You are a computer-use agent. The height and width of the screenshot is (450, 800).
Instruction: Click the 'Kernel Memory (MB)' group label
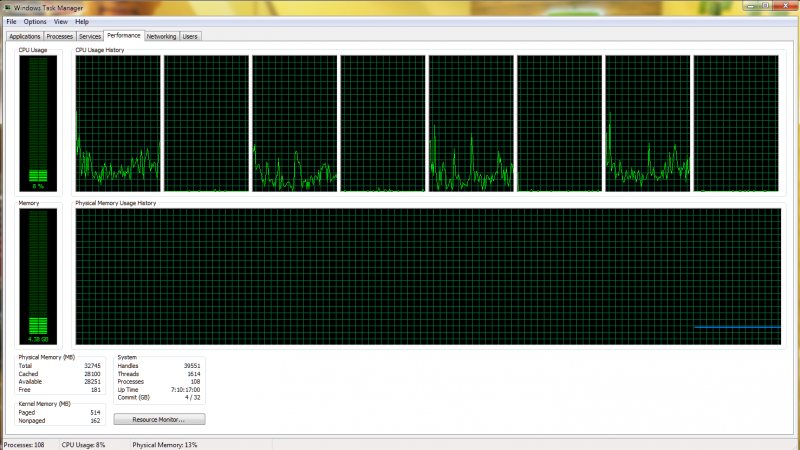pos(44,404)
